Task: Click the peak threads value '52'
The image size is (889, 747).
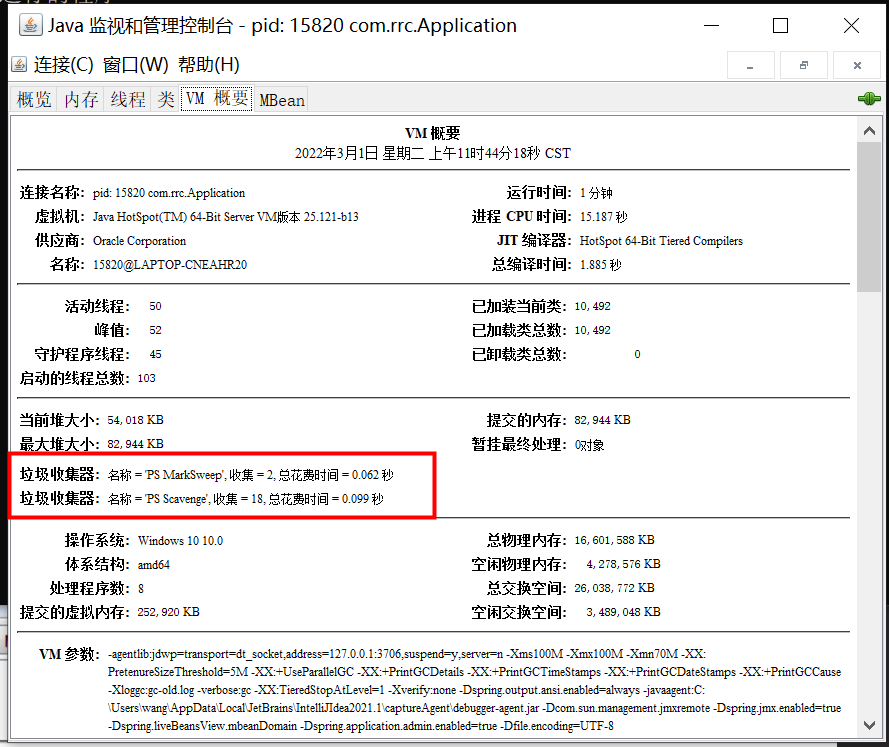Action: point(155,330)
